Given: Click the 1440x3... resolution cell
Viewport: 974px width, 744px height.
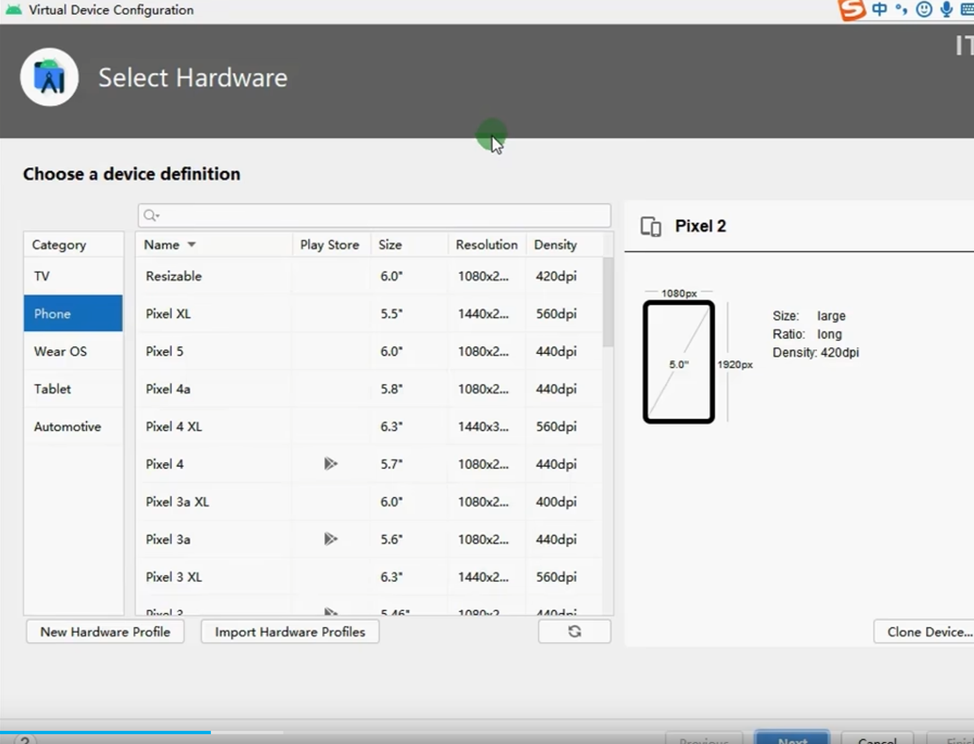Looking at the screenshot, I should [483, 427].
